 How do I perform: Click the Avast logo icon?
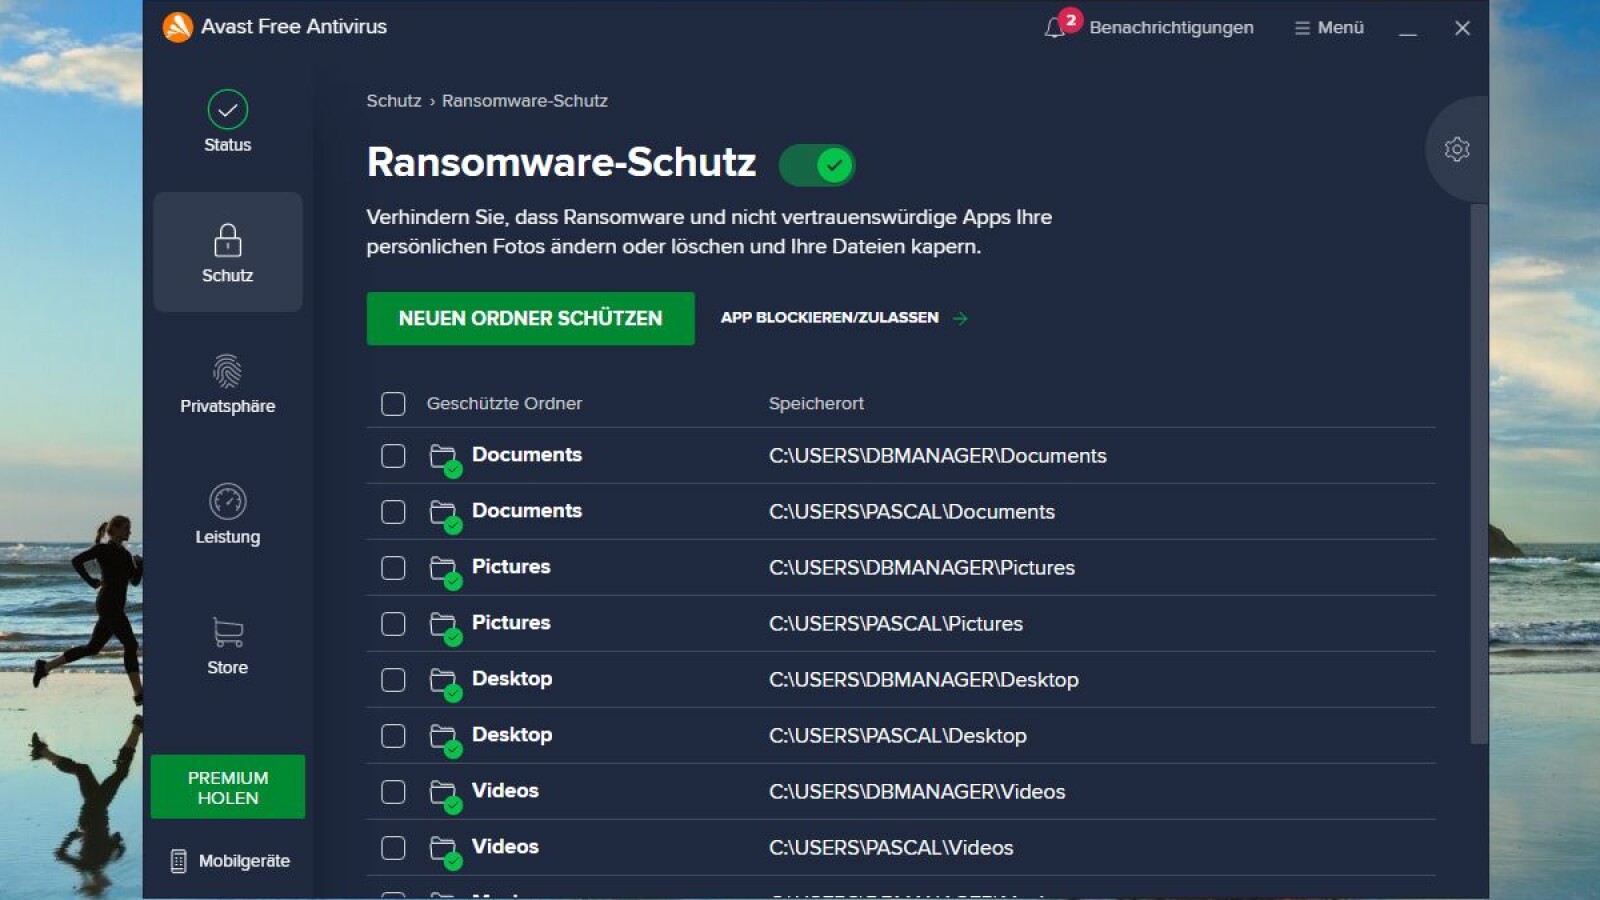click(177, 27)
